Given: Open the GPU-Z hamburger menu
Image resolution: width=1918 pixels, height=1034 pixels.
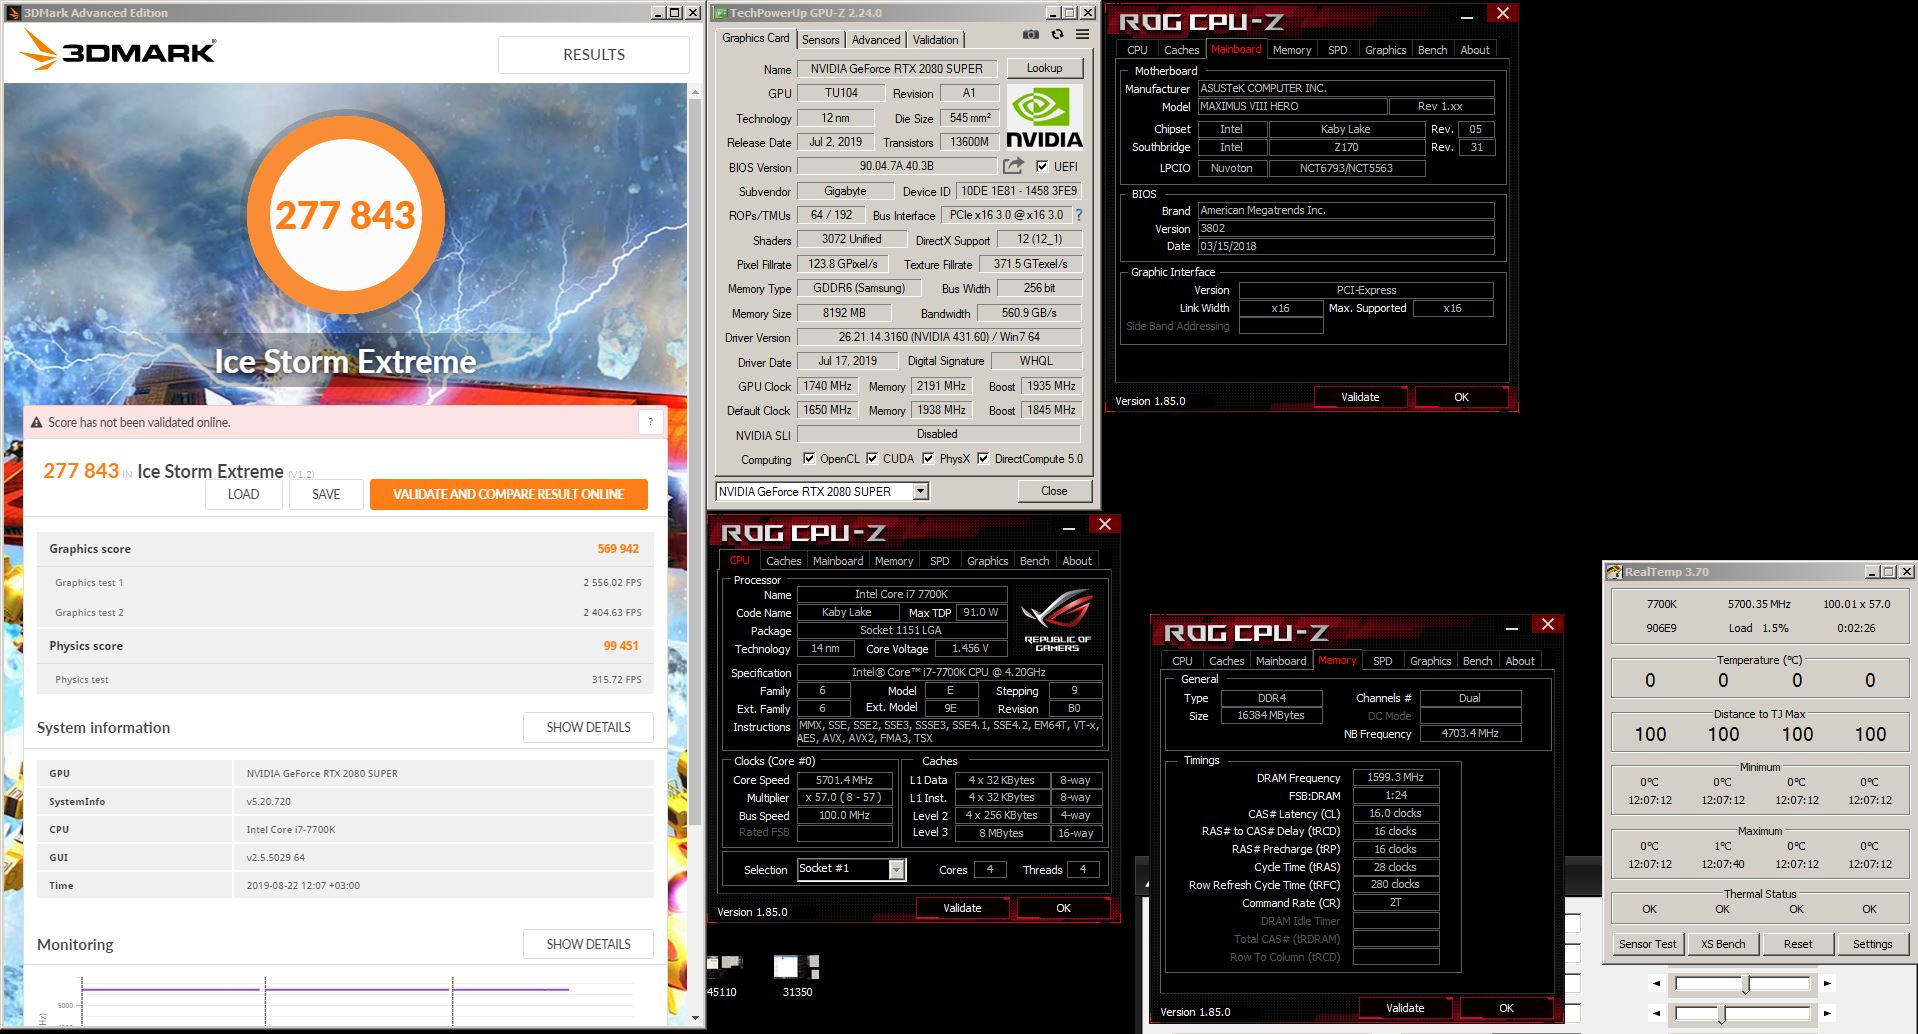Looking at the screenshot, I should tap(1082, 34).
